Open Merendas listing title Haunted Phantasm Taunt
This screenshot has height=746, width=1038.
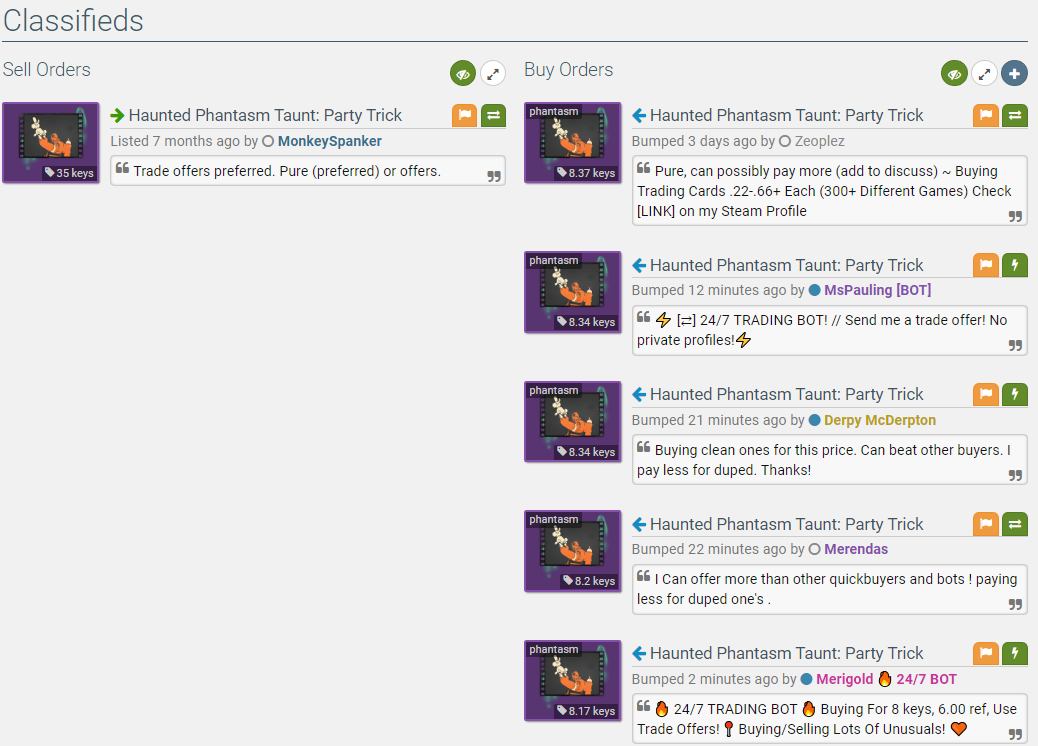coord(786,524)
